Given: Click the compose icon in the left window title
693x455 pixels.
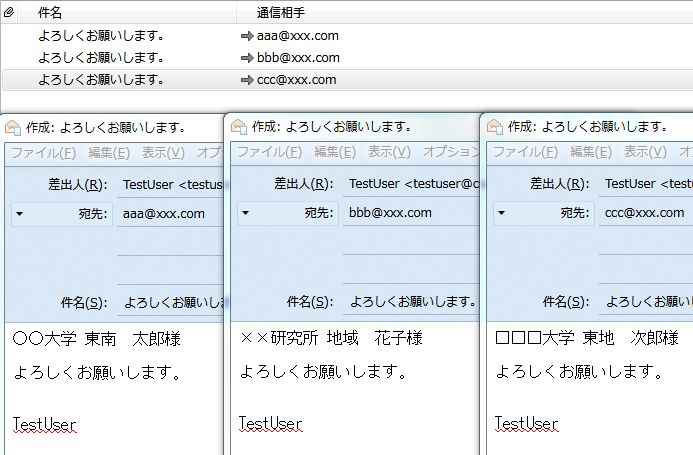Looking at the screenshot, I should click(13, 128).
